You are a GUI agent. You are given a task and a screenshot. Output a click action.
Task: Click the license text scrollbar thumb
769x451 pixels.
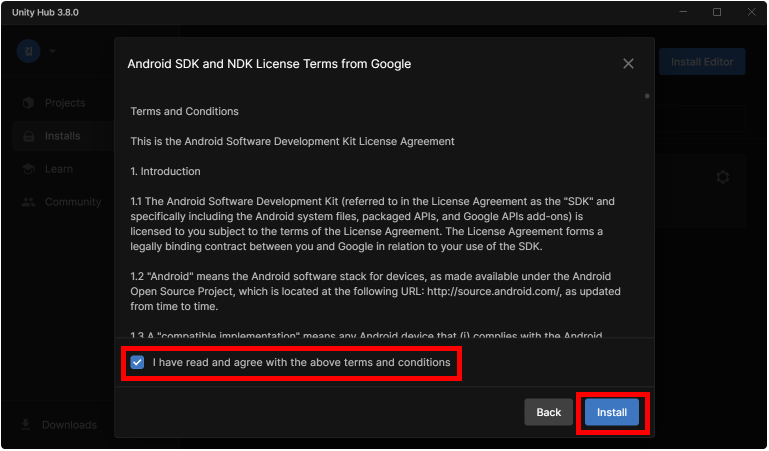pyautogui.click(x=647, y=96)
